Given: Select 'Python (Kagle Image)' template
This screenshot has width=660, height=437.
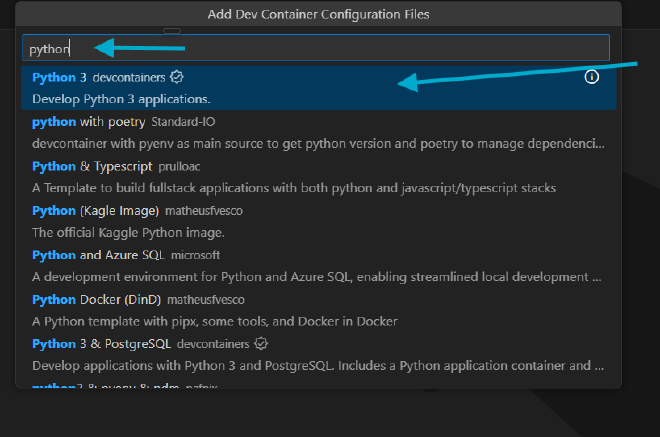Looking at the screenshot, I should [x=319, y=221].
